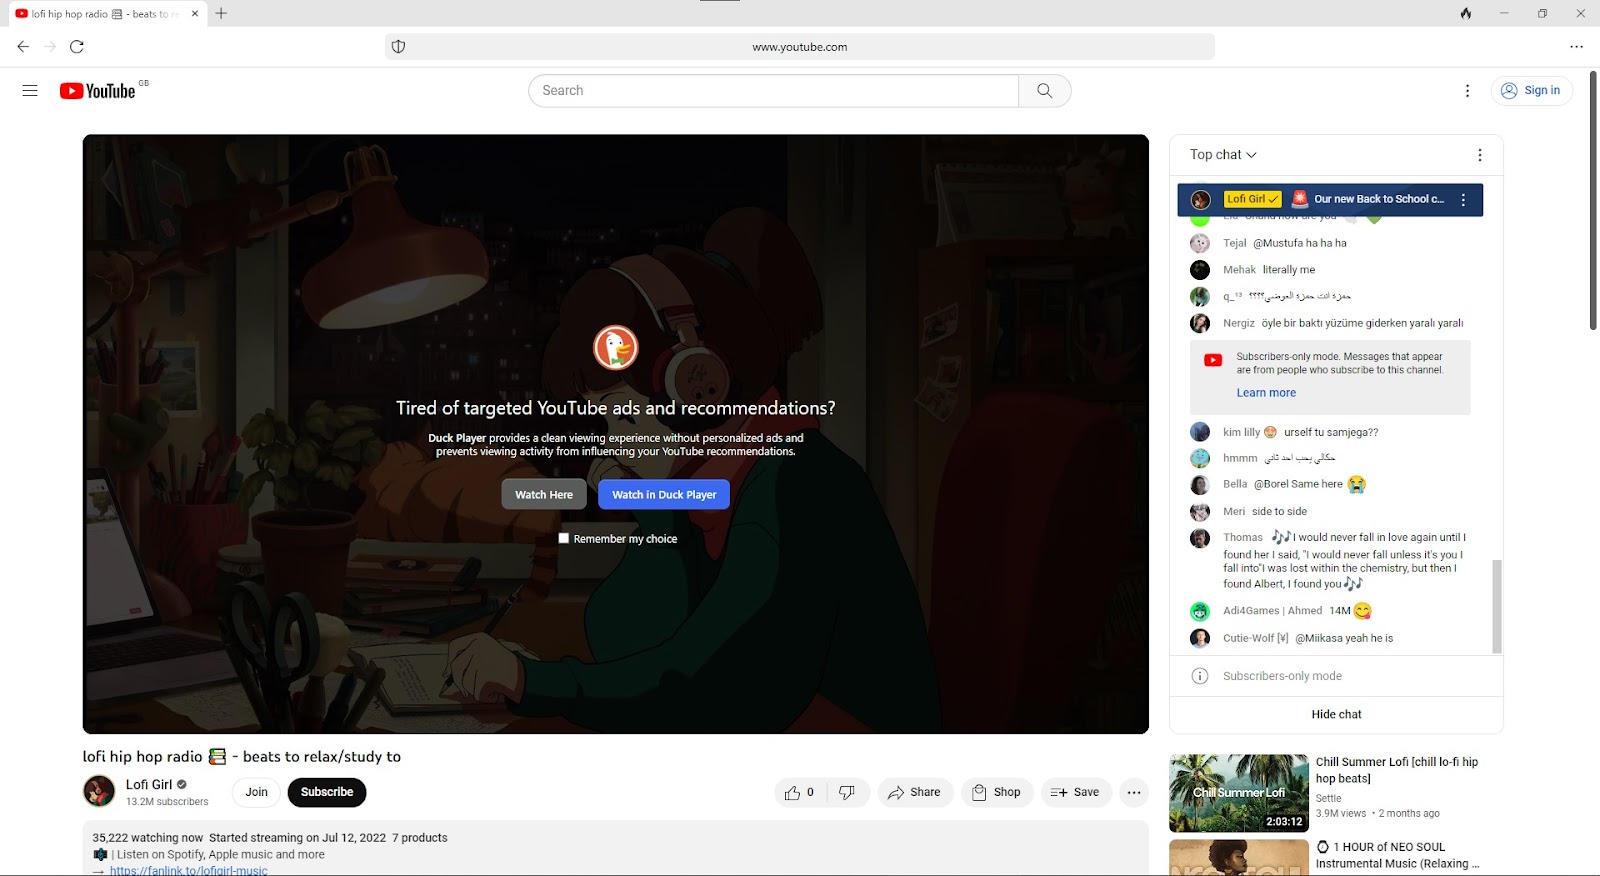Open the YouTube guide hamburger menu
Image resolution: width=1600 pixels, height=876 pixels.
click(30, 91)
